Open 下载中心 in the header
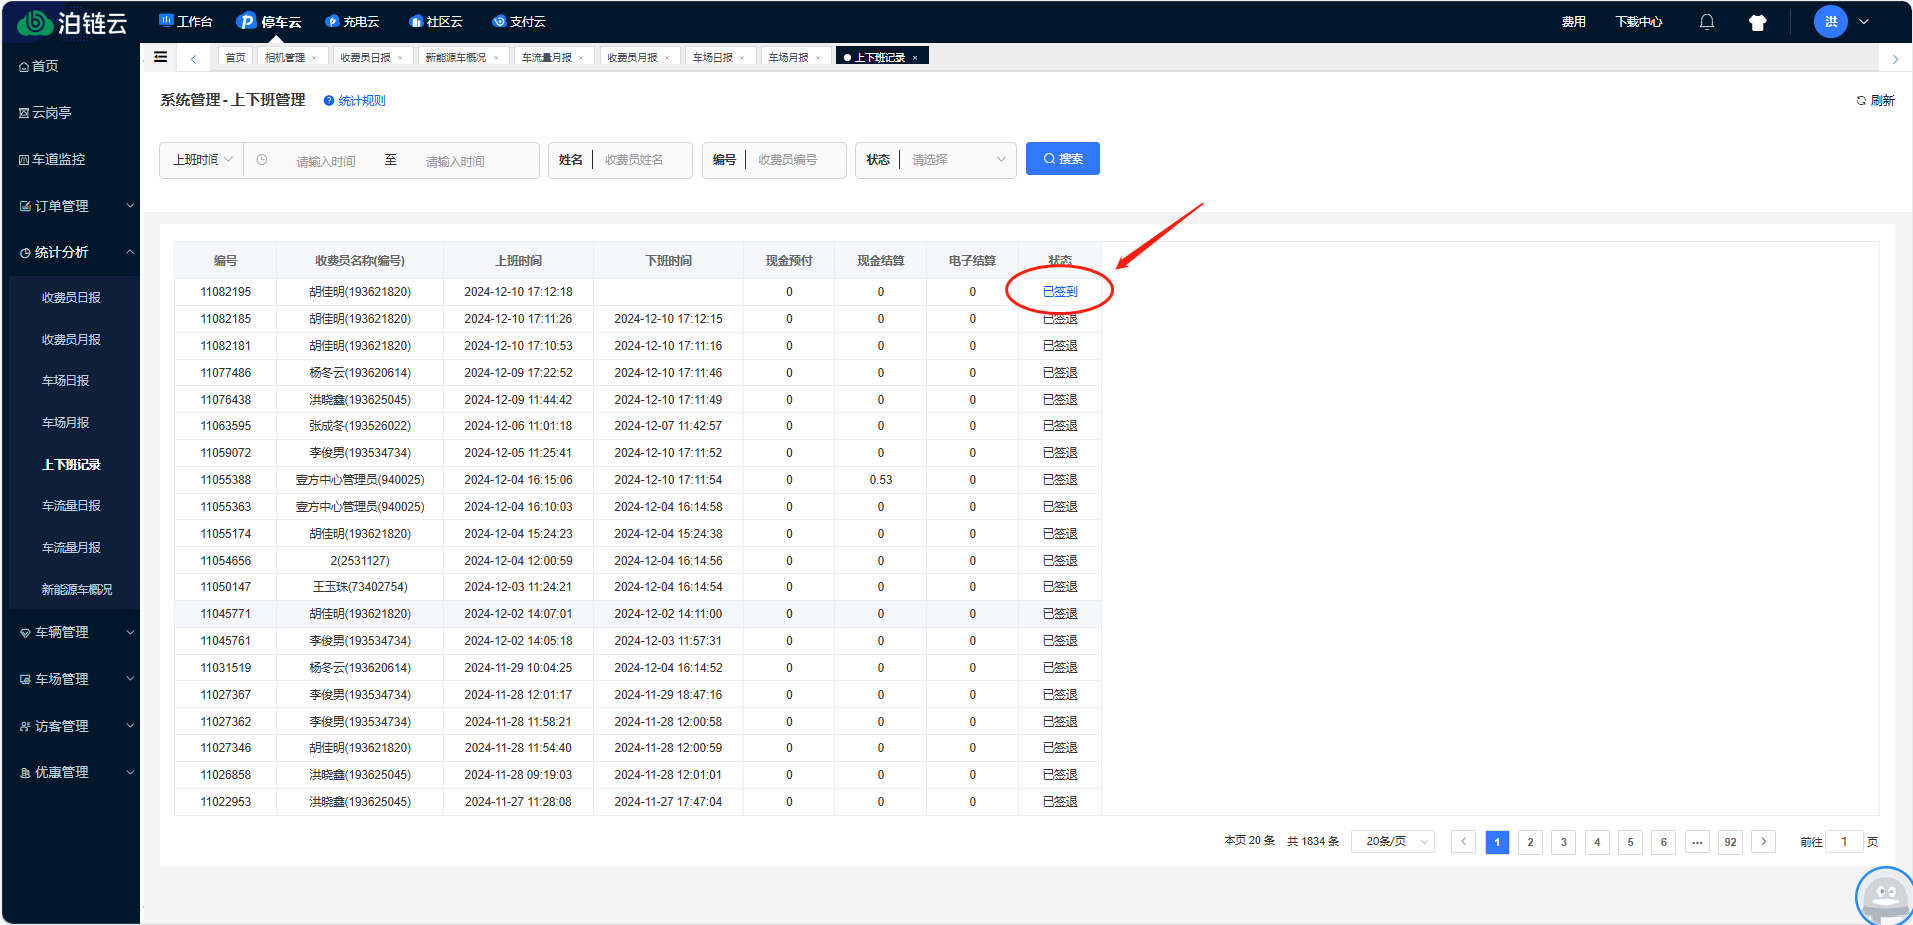1913x925 pixels. [1638, 21]
